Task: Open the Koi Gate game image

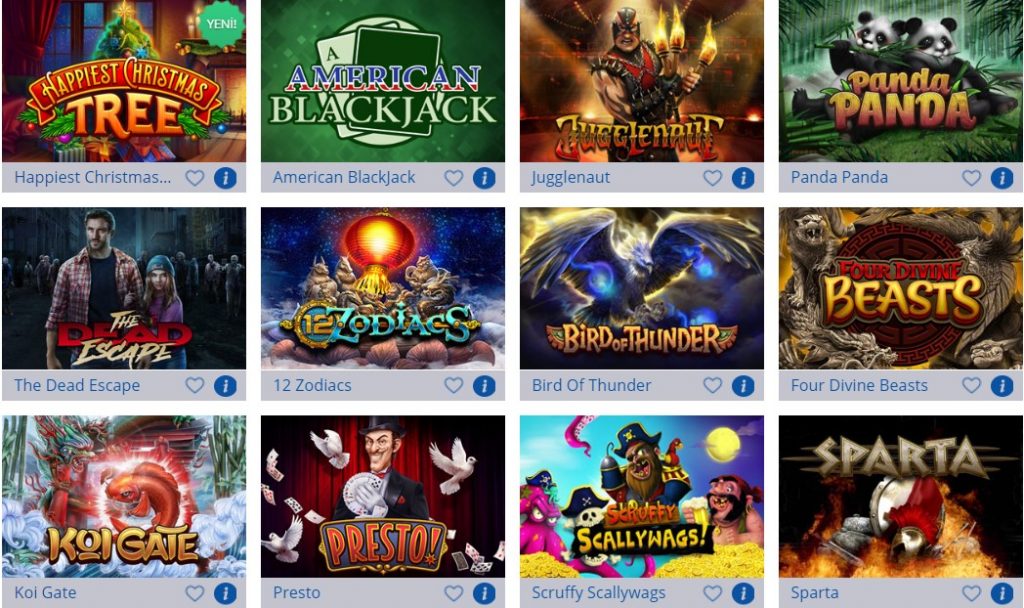Action: (x=124, y=496)
